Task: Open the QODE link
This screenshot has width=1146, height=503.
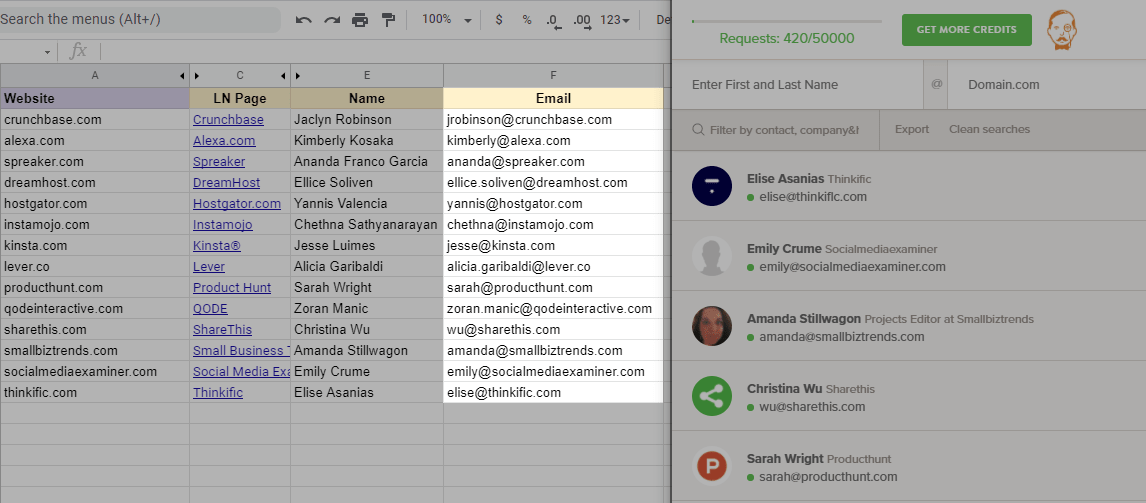Action: pyautogui.click(x=210, y=309)
